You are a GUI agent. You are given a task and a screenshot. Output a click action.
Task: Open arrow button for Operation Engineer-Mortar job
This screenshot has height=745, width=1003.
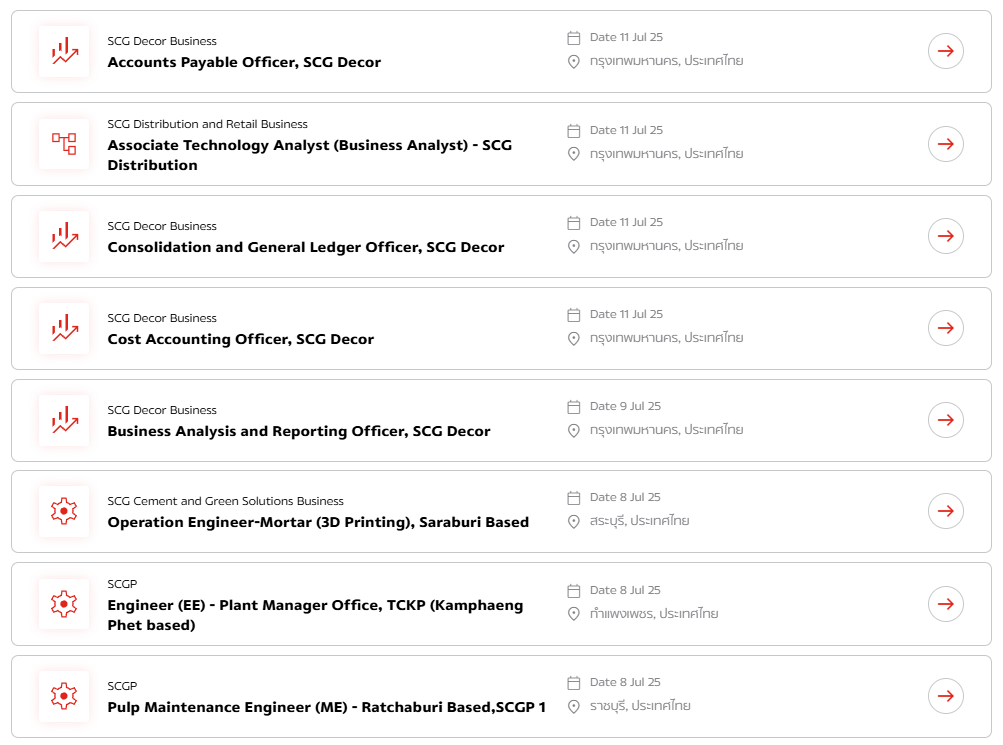[945, 511]
